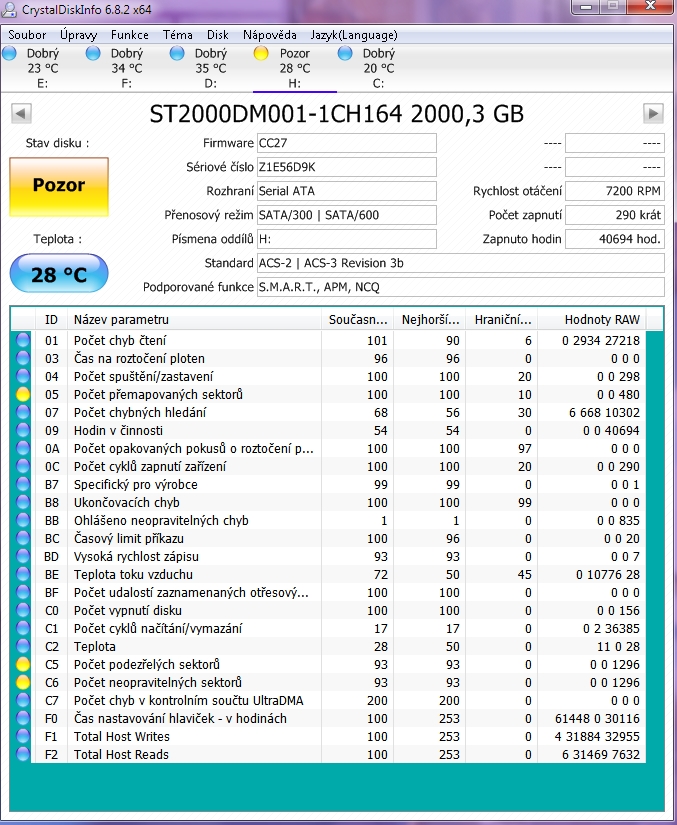677x825 pixels.
Task: Select disk C: with 20 °C
Action: coord(378,68)
